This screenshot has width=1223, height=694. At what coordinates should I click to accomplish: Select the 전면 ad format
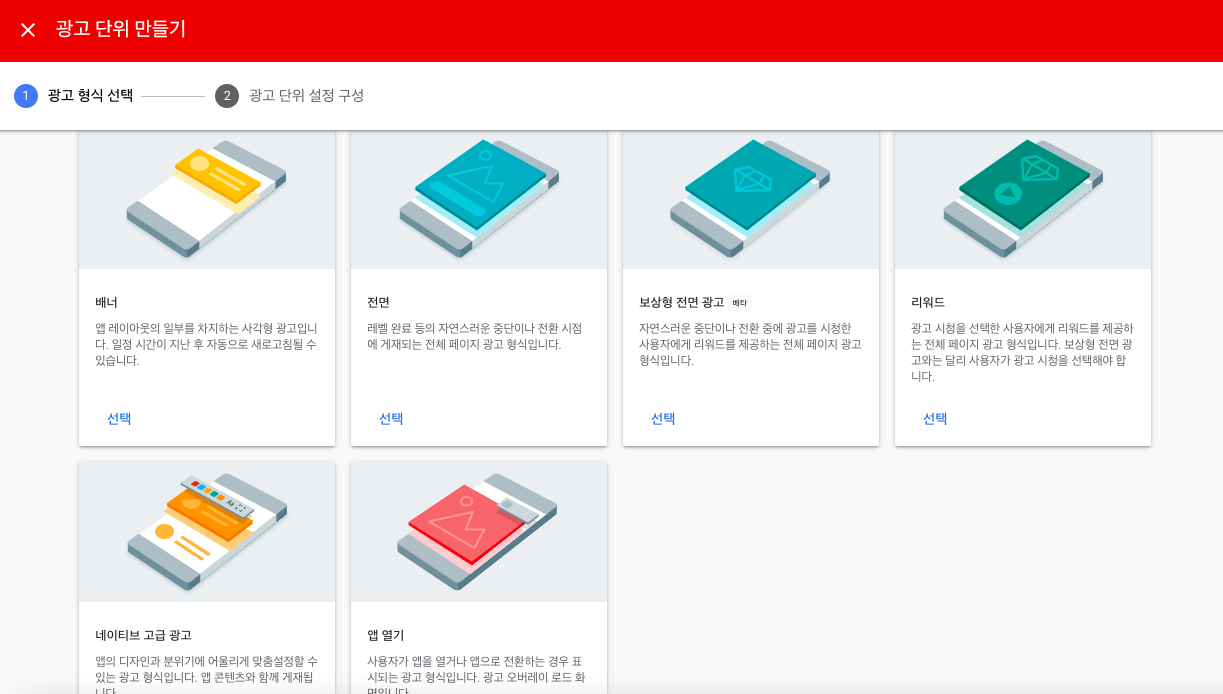click(391, 419)
